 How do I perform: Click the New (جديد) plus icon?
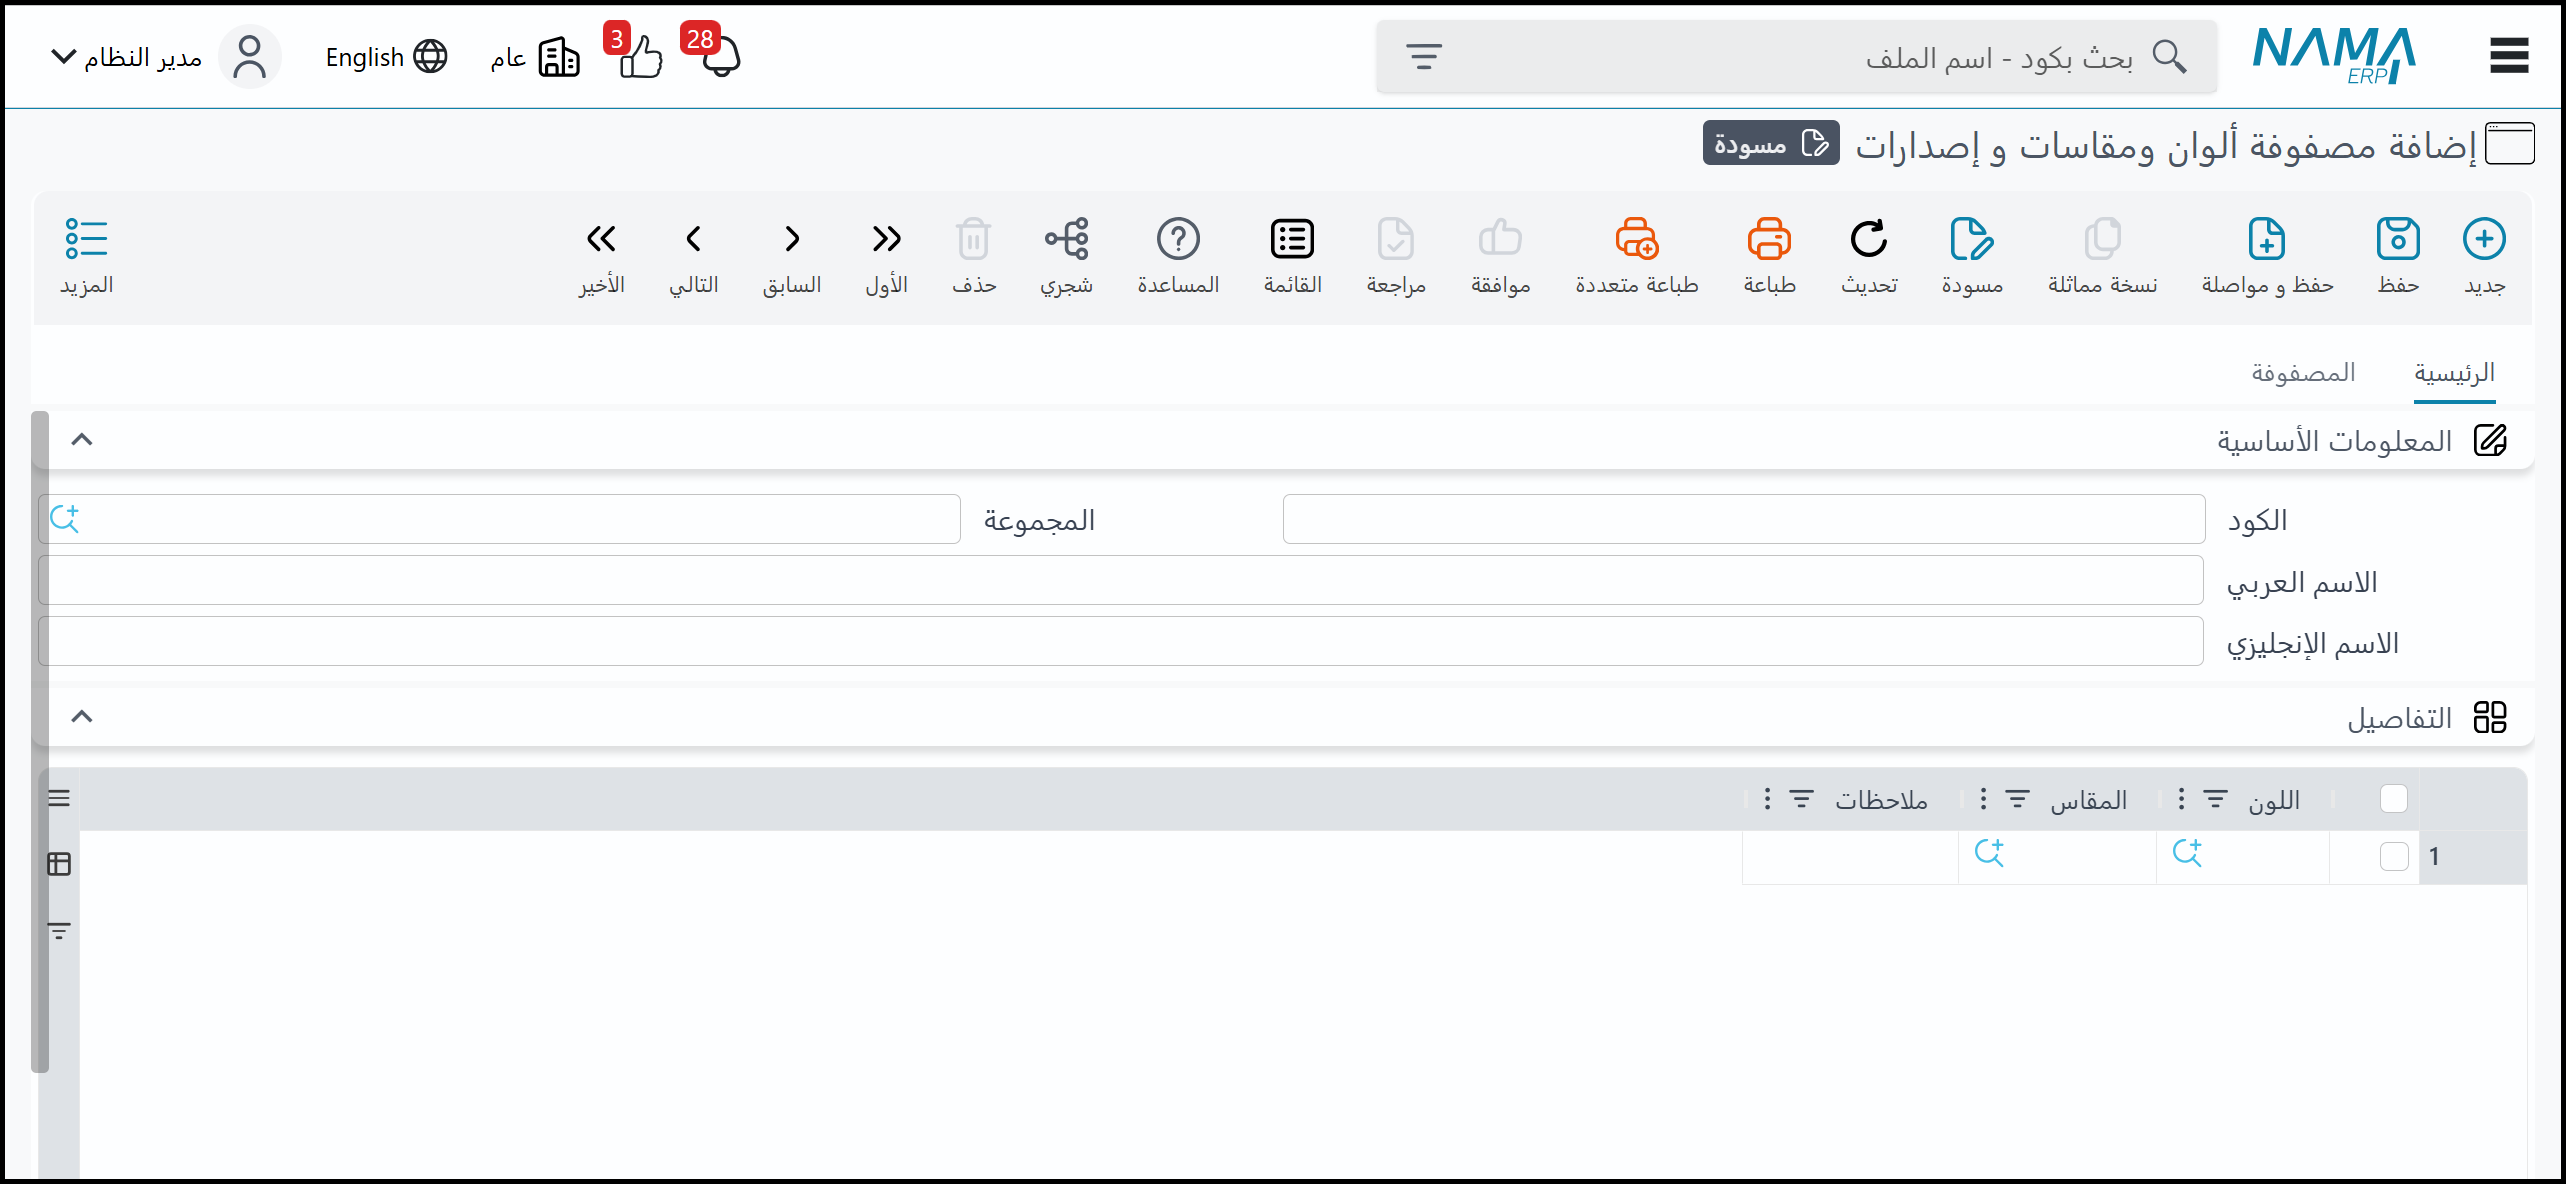(x=2483, y=240)
